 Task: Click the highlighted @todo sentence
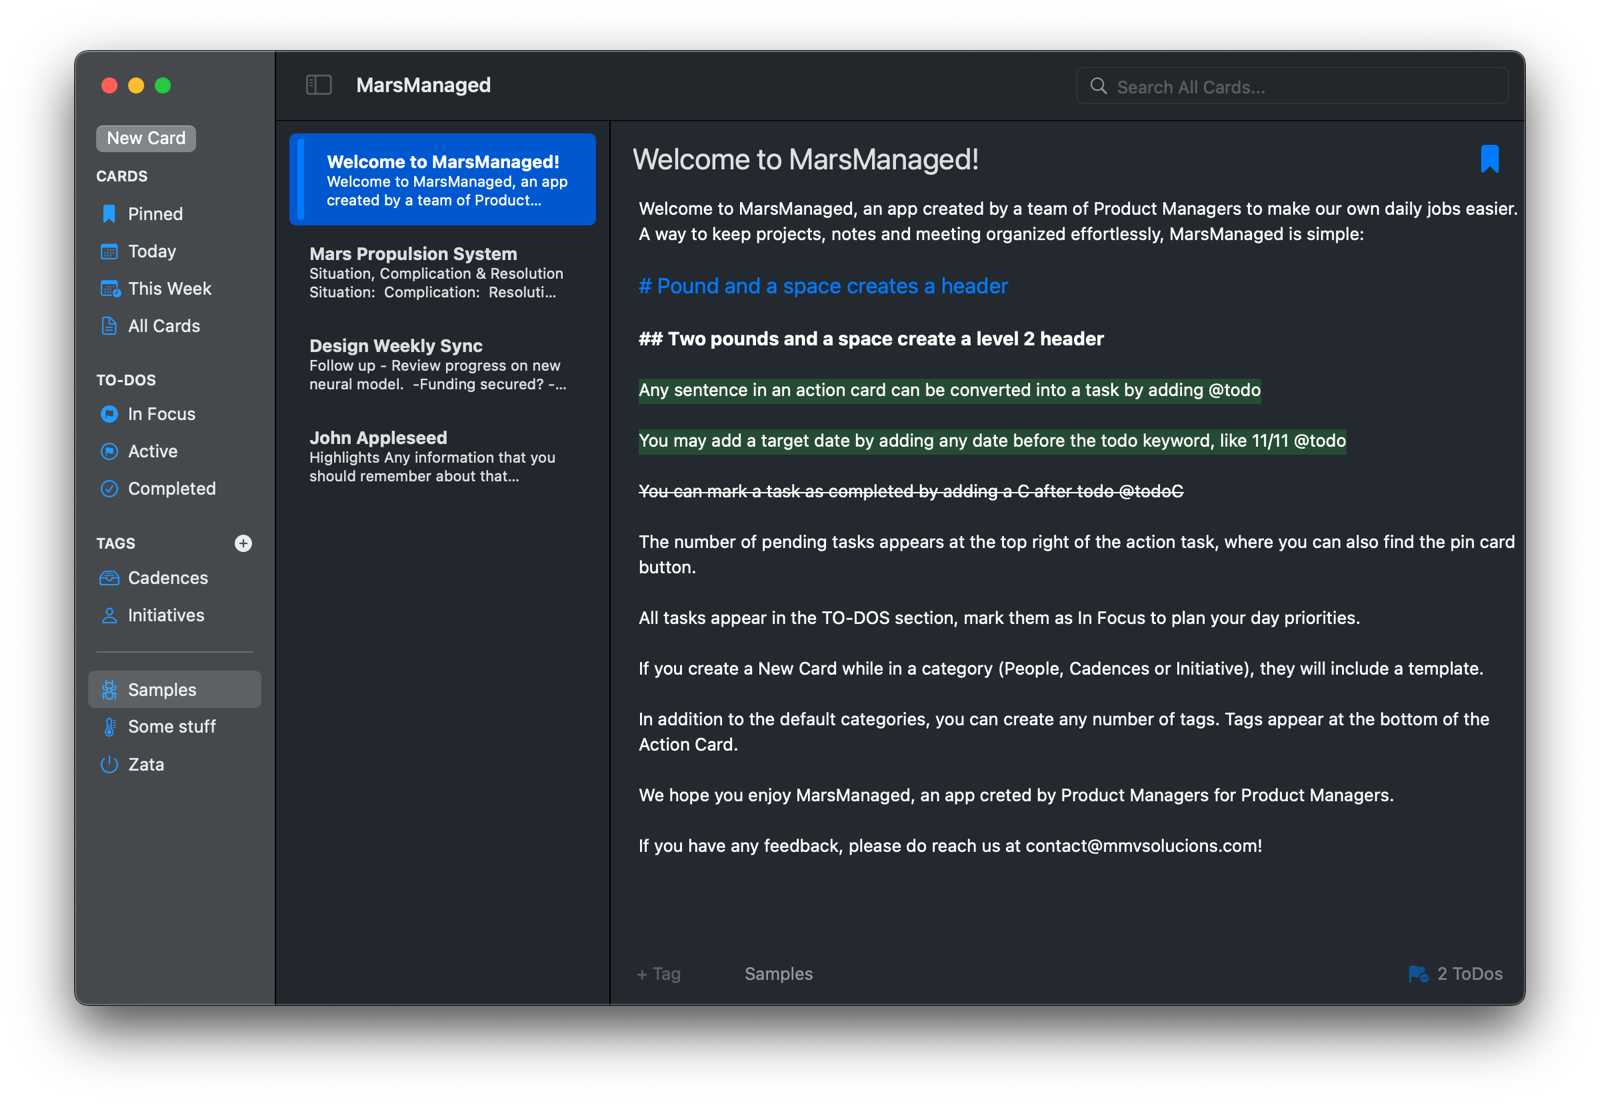(950, 390)
